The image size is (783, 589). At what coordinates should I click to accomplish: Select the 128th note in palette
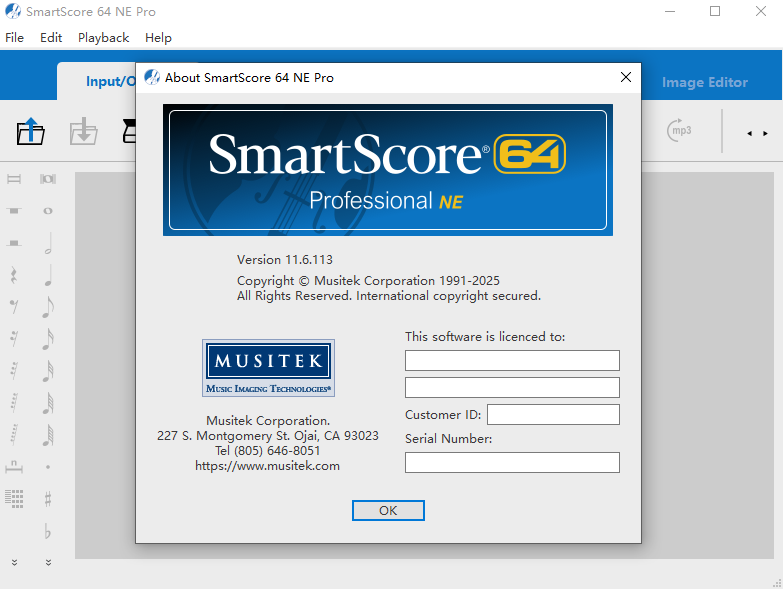(48, 435)
